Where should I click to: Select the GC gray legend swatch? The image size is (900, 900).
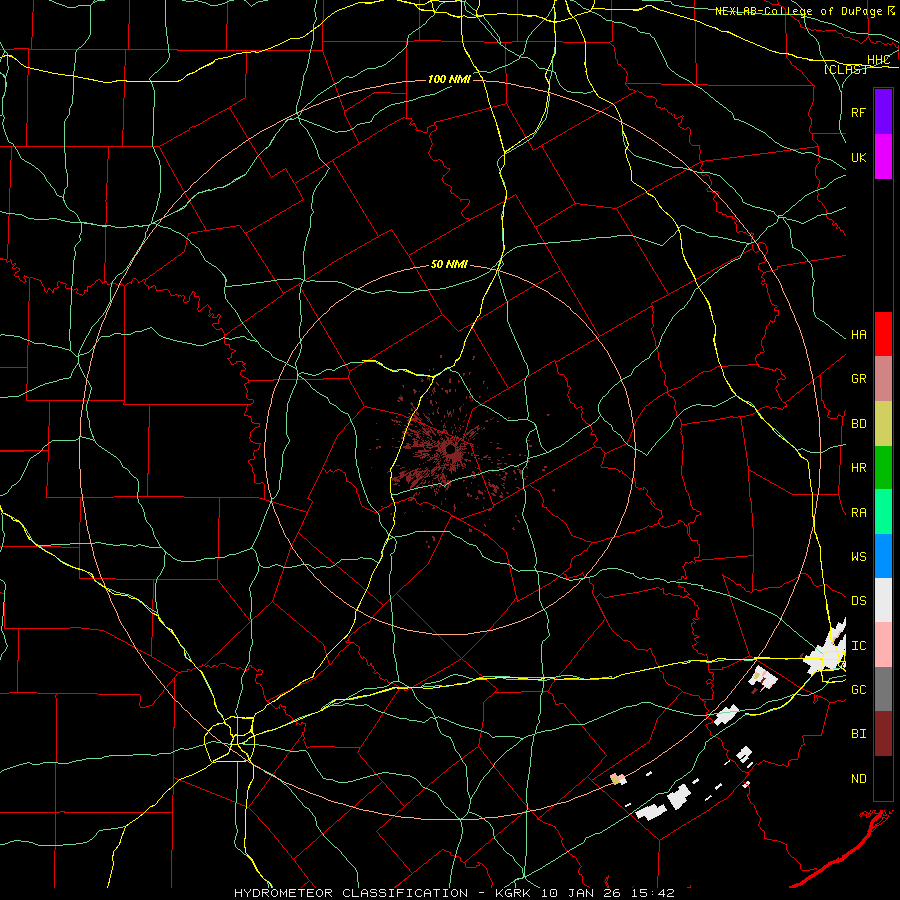pos(883,689)
